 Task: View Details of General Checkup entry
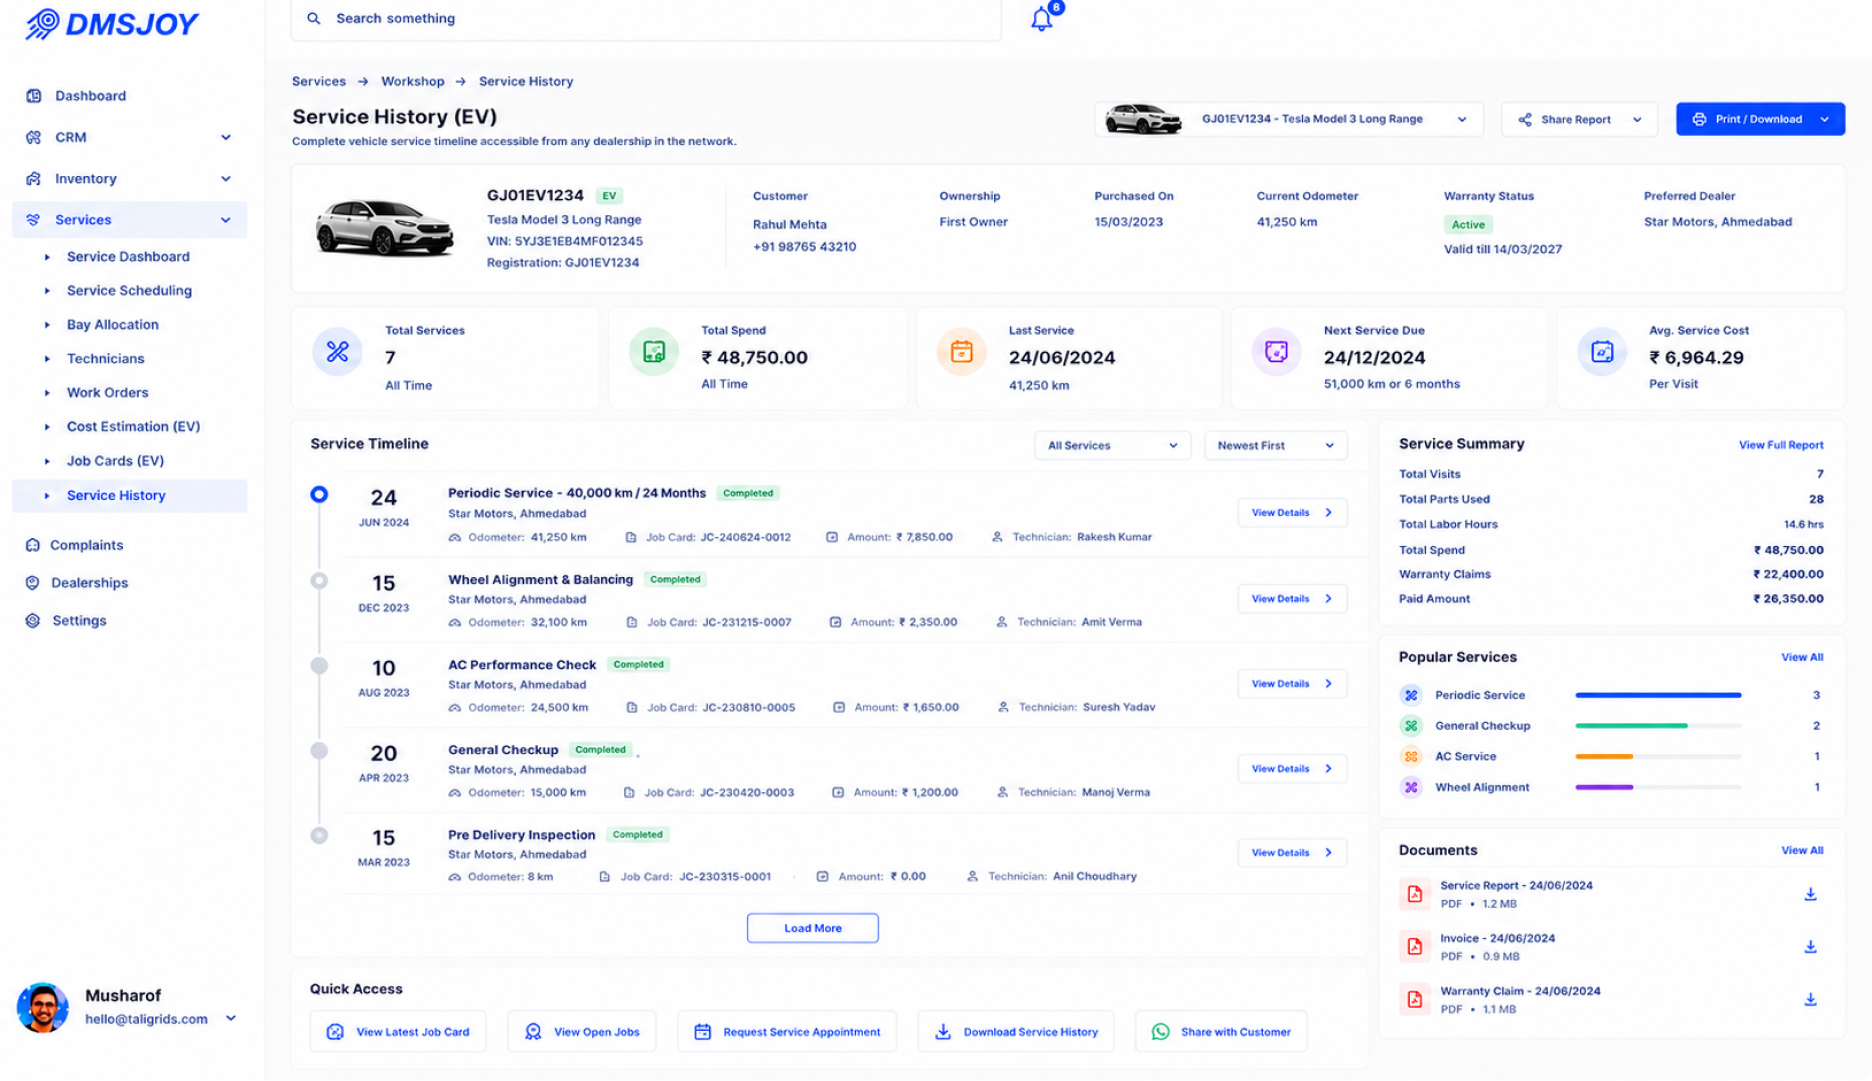[1292, 769]
